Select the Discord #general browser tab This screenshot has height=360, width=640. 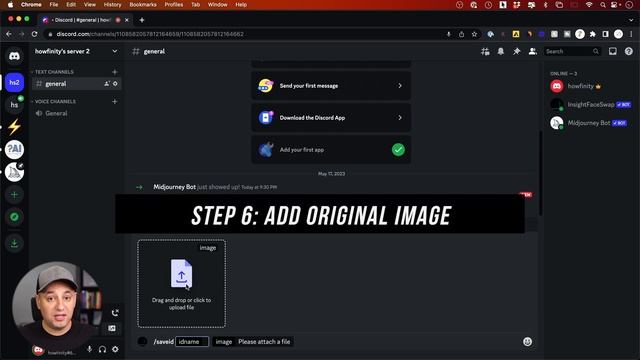86,20
